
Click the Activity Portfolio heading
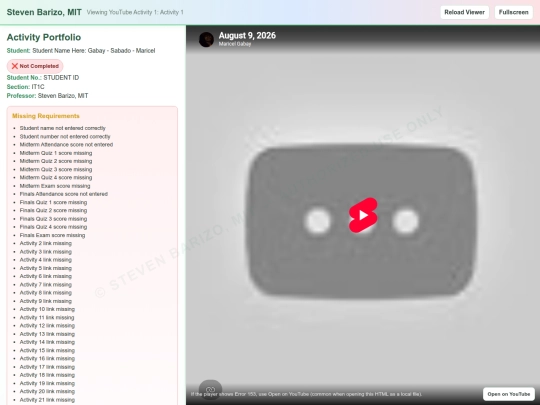point(44,37)
